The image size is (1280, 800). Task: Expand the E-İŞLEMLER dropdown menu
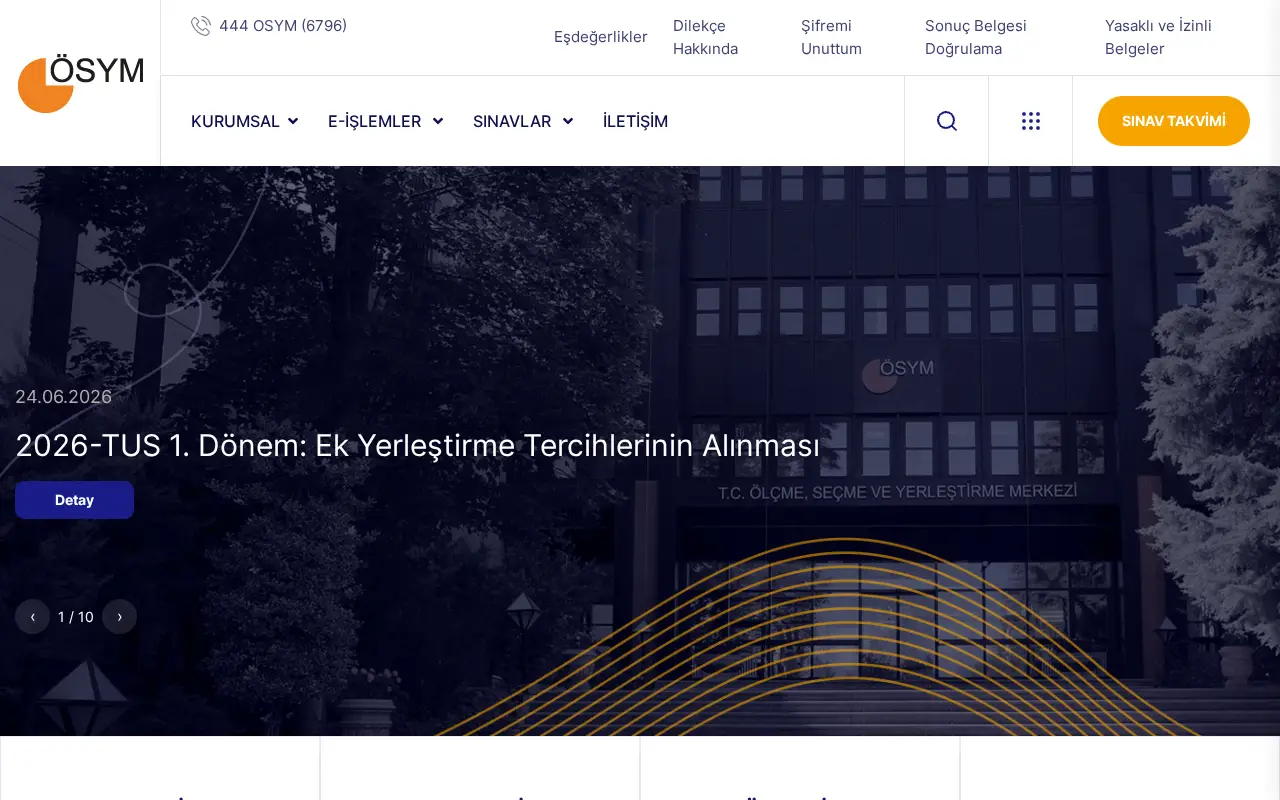tap(386, 121)
